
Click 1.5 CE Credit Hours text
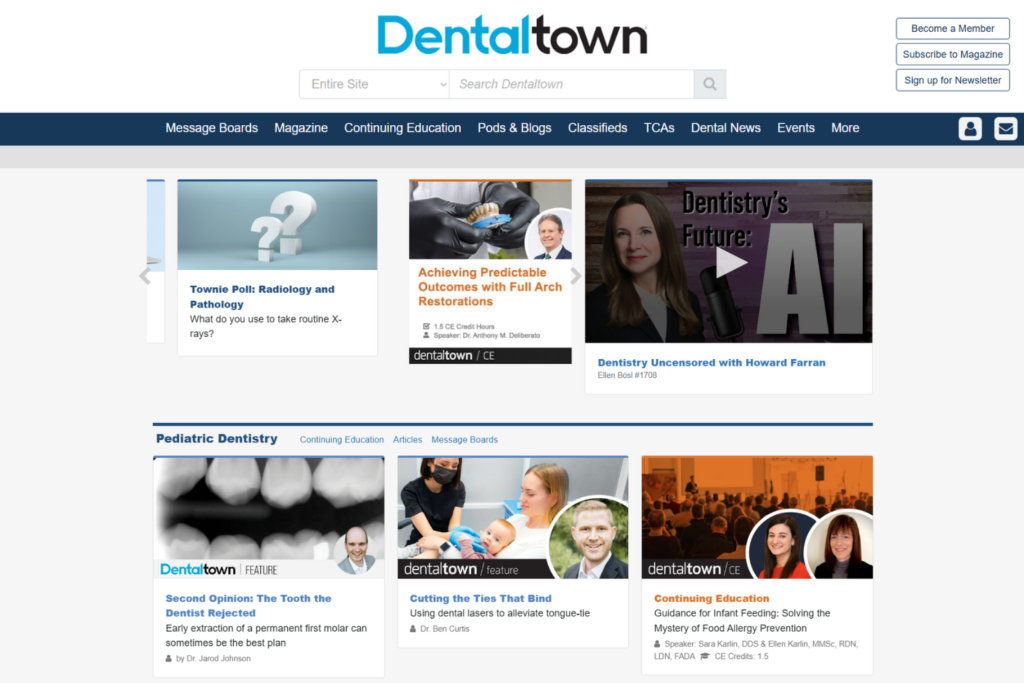click(464, 326)
